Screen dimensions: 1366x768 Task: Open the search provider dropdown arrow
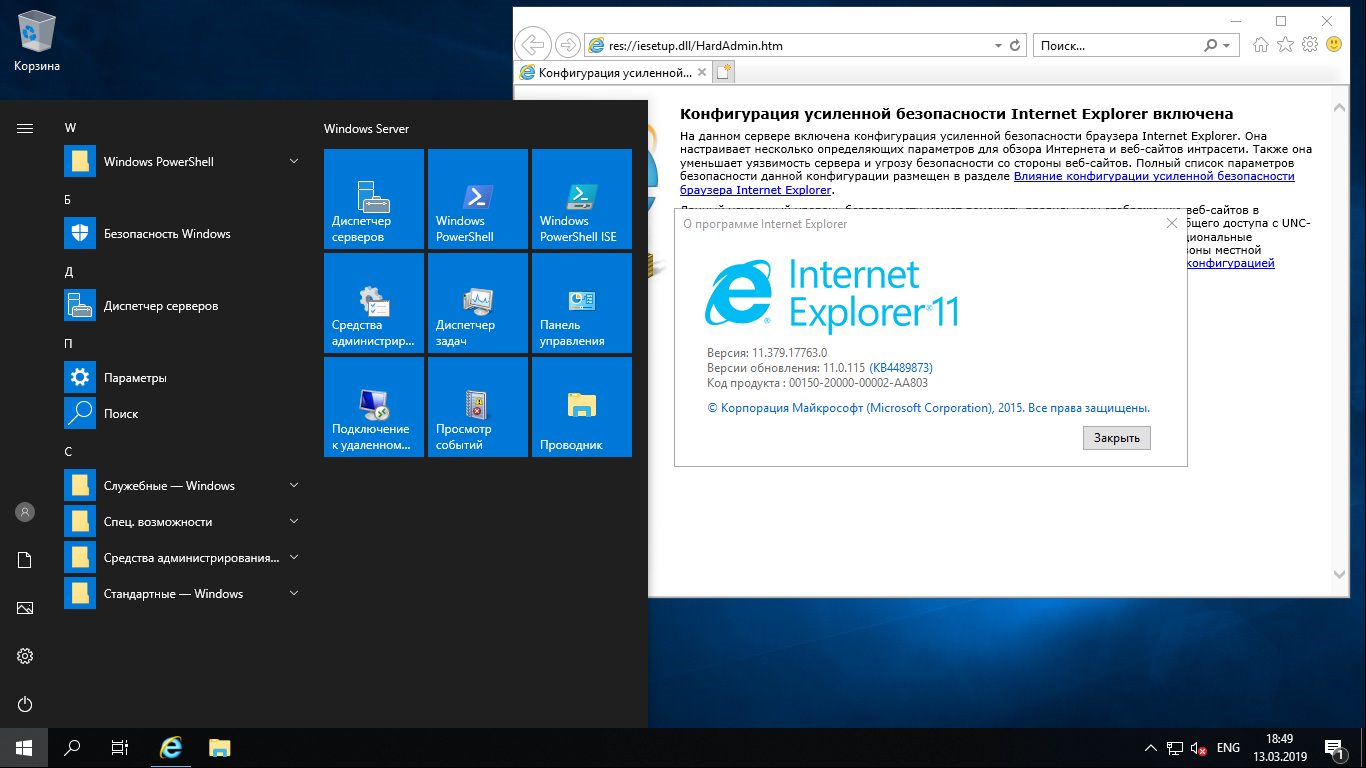pyautogui.click(x=1227, y=46)
